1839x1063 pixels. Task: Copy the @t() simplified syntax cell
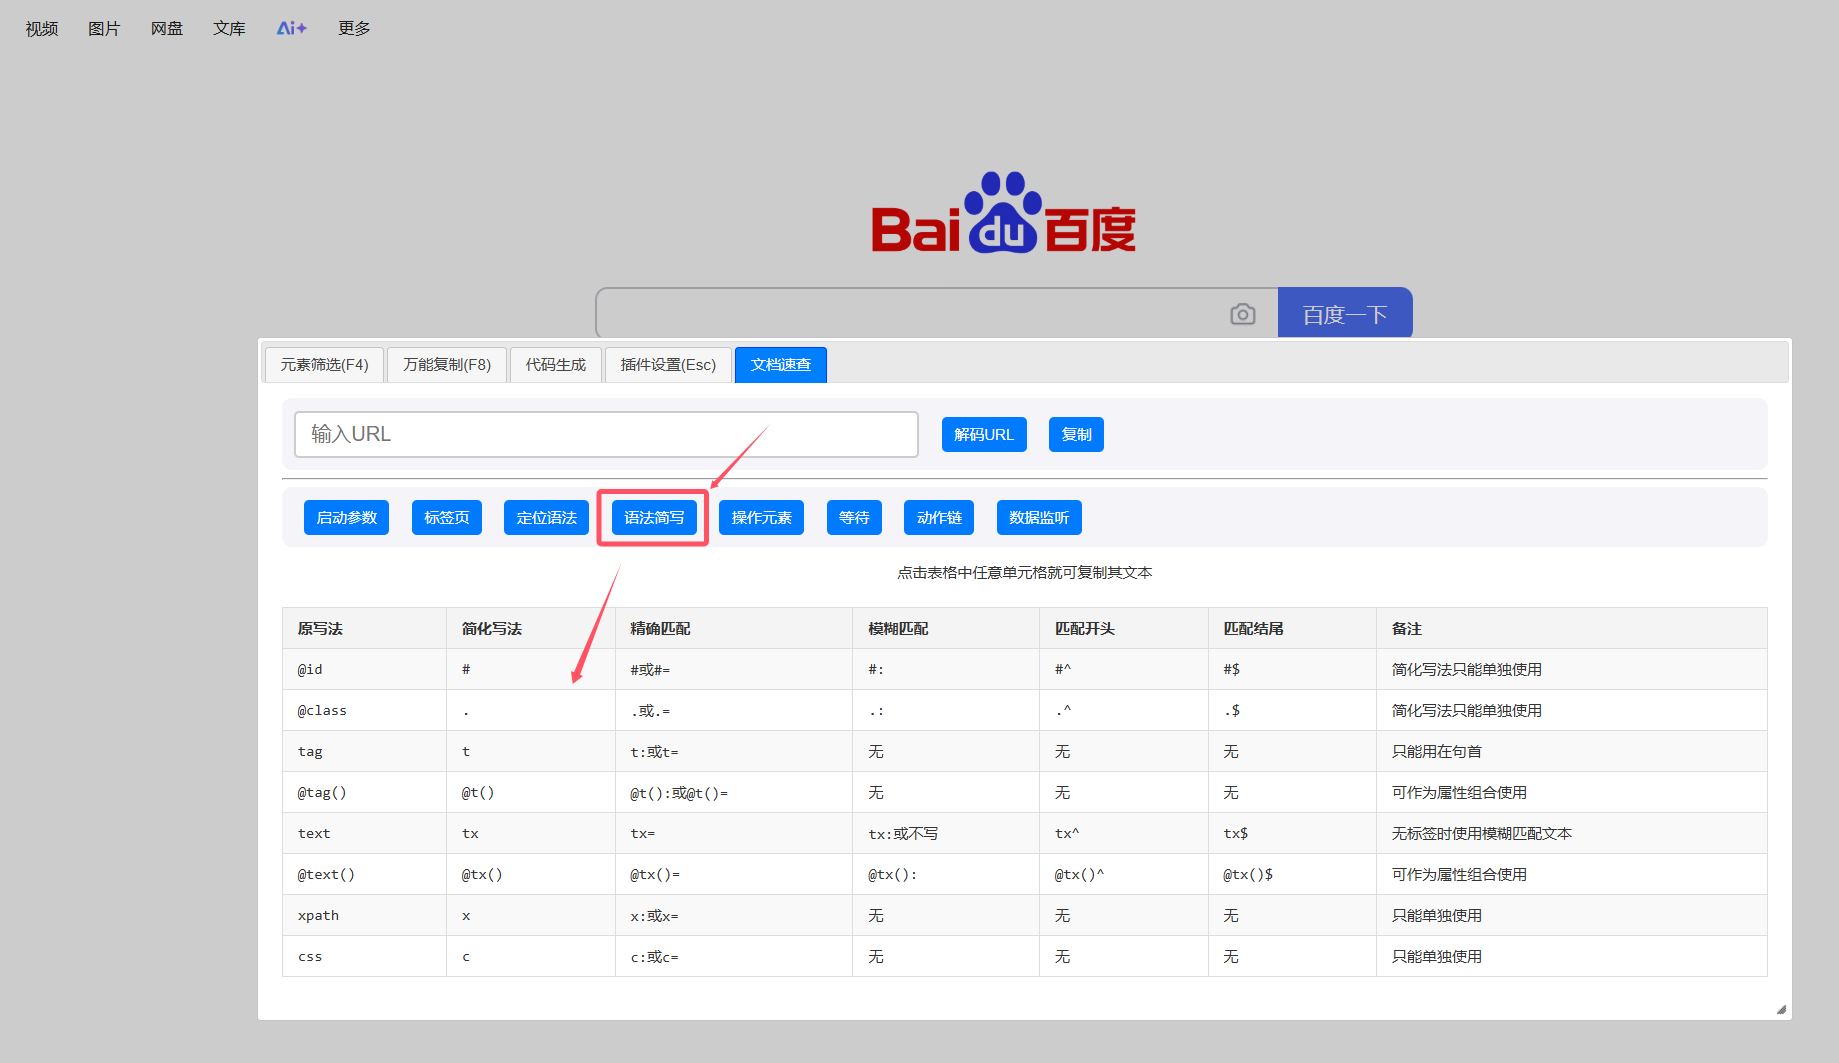[x=530, y=792]
